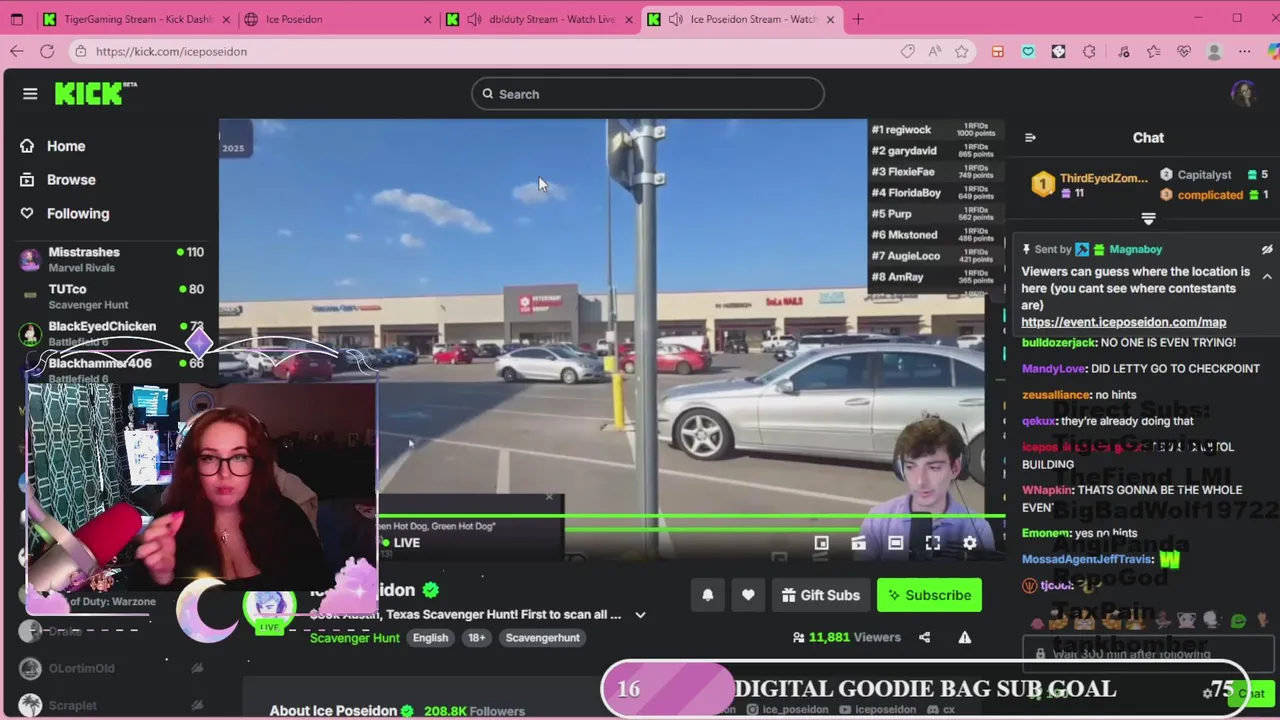Collapse the pinned message chevron
This screenshot has width=1280, height=720.
click(1267, 277)
